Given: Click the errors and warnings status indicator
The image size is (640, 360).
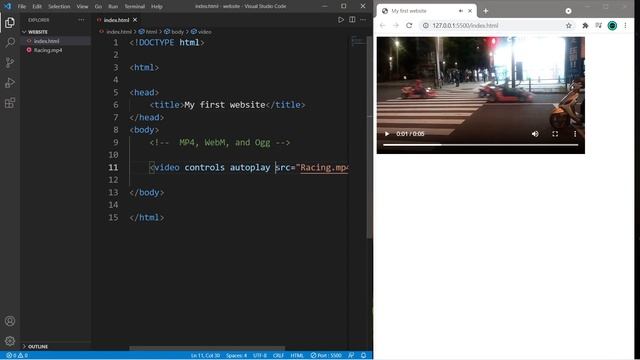Looking at the screenshot, I should (17, 356).
